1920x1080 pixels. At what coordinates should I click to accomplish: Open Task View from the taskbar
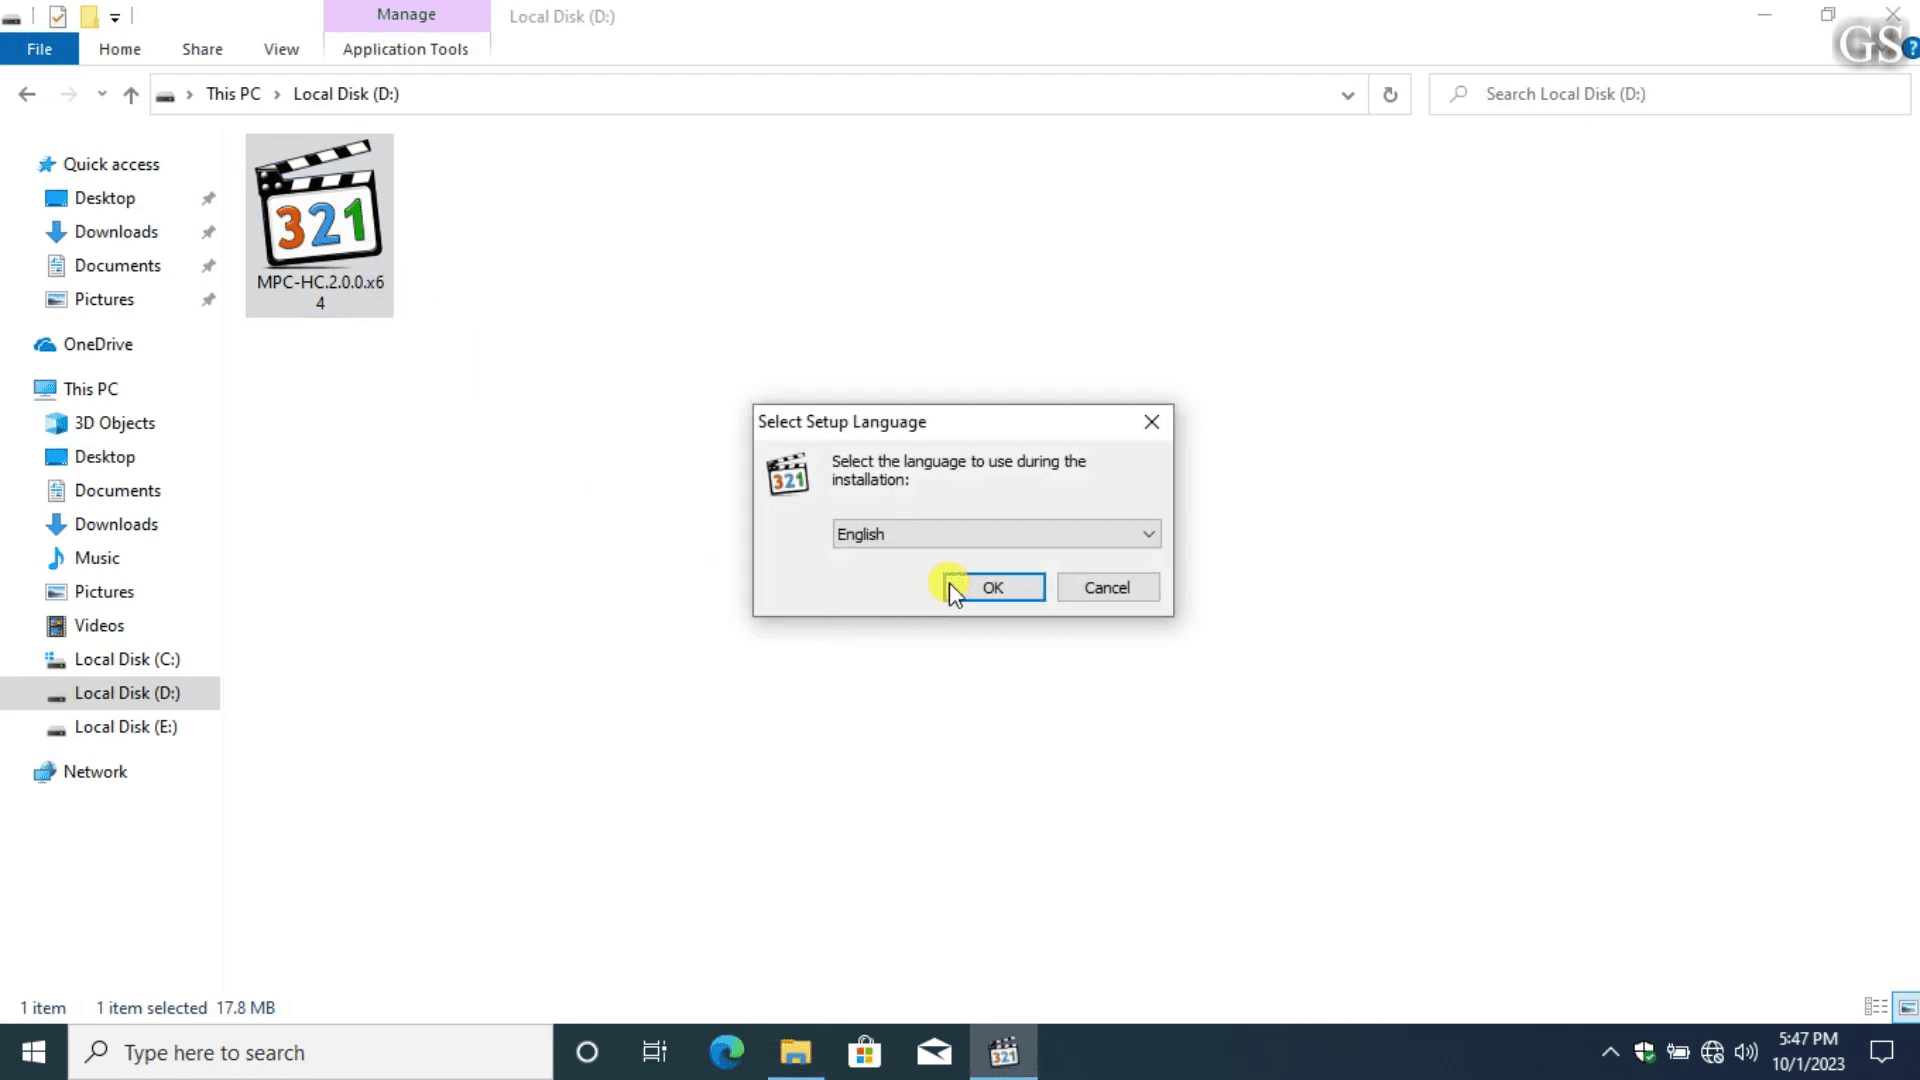coord(654,1052)
